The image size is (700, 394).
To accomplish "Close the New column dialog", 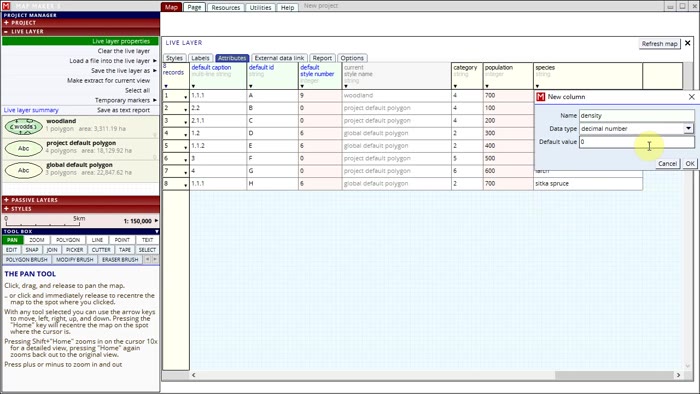I will click(692, 97).
